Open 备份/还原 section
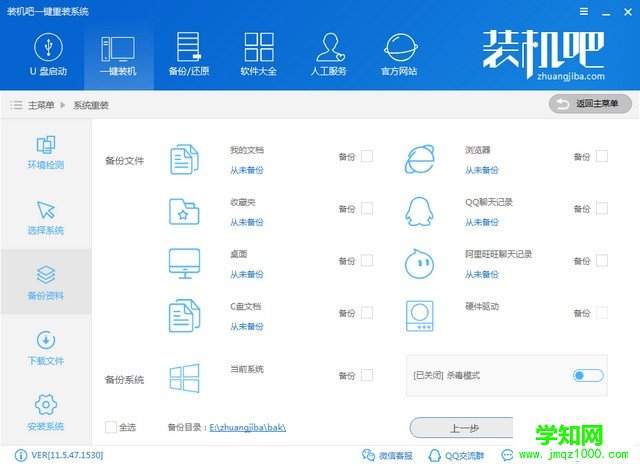The height and width of the screenshot is (466, 640). point(189,54)
